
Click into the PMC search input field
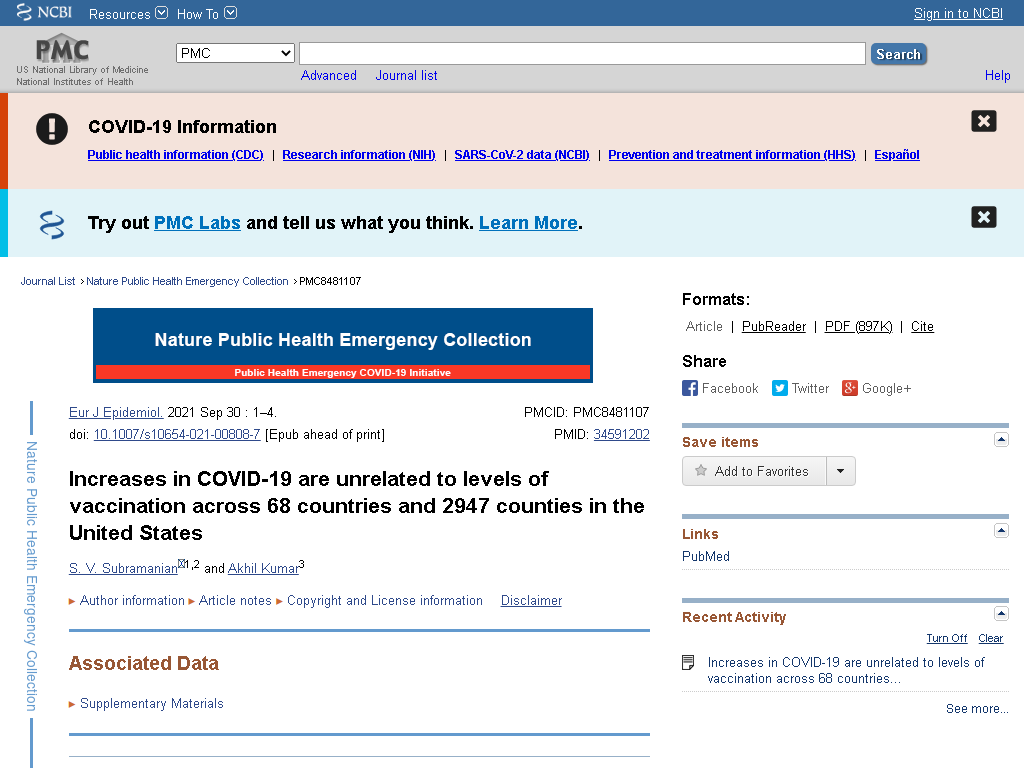[x=582, y=54]
